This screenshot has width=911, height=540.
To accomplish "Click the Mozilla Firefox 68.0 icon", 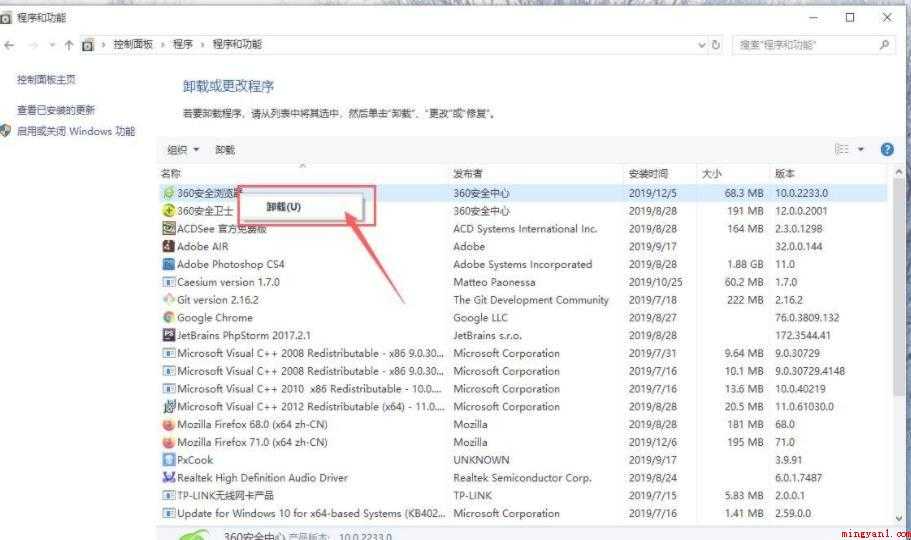I will [x=168, y=424].
